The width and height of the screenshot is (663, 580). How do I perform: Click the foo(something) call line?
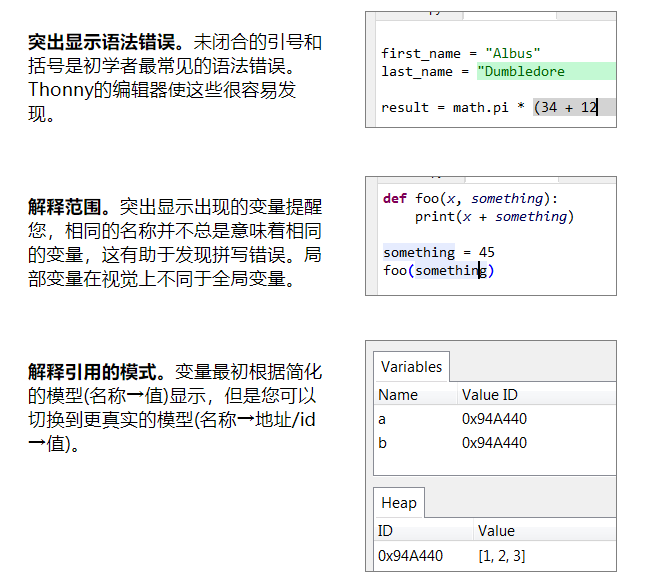coord(438,270)
